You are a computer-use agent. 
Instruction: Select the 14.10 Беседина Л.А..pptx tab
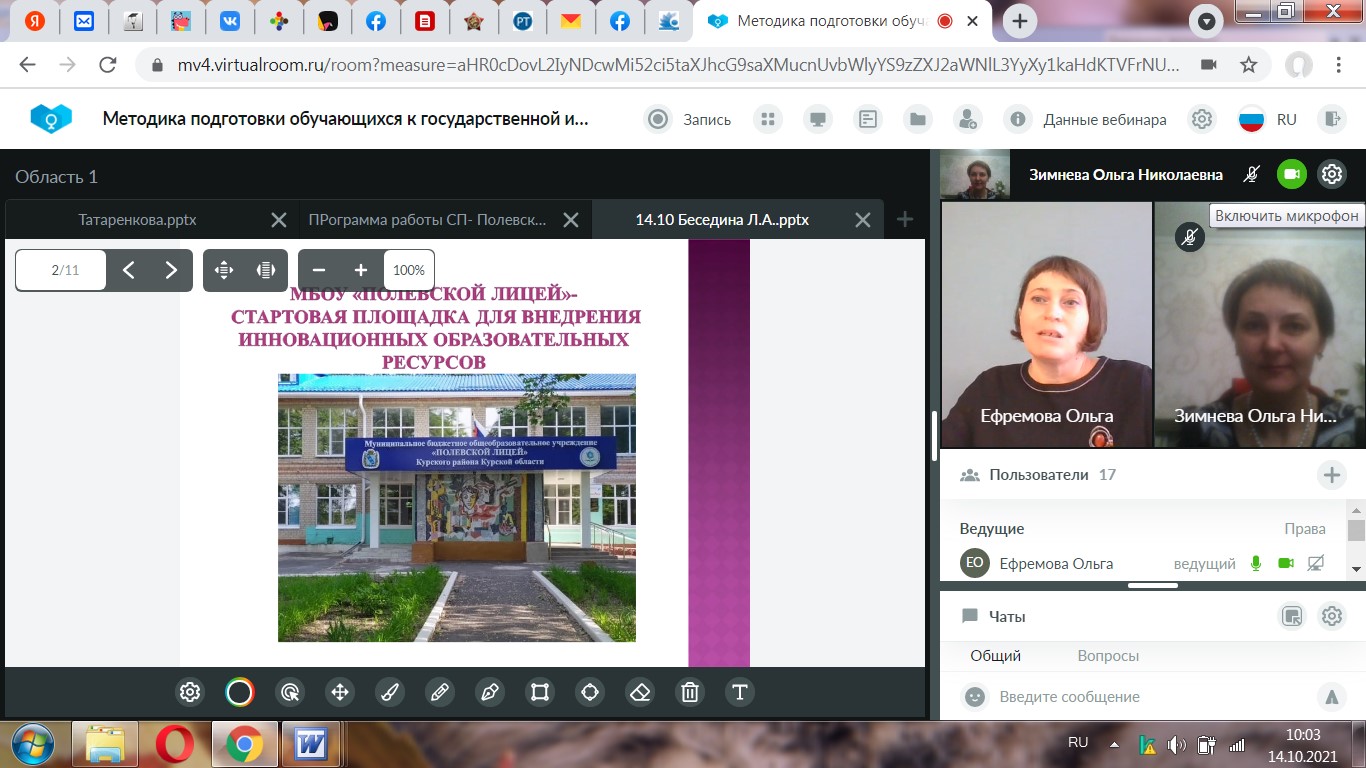point(722,220)
